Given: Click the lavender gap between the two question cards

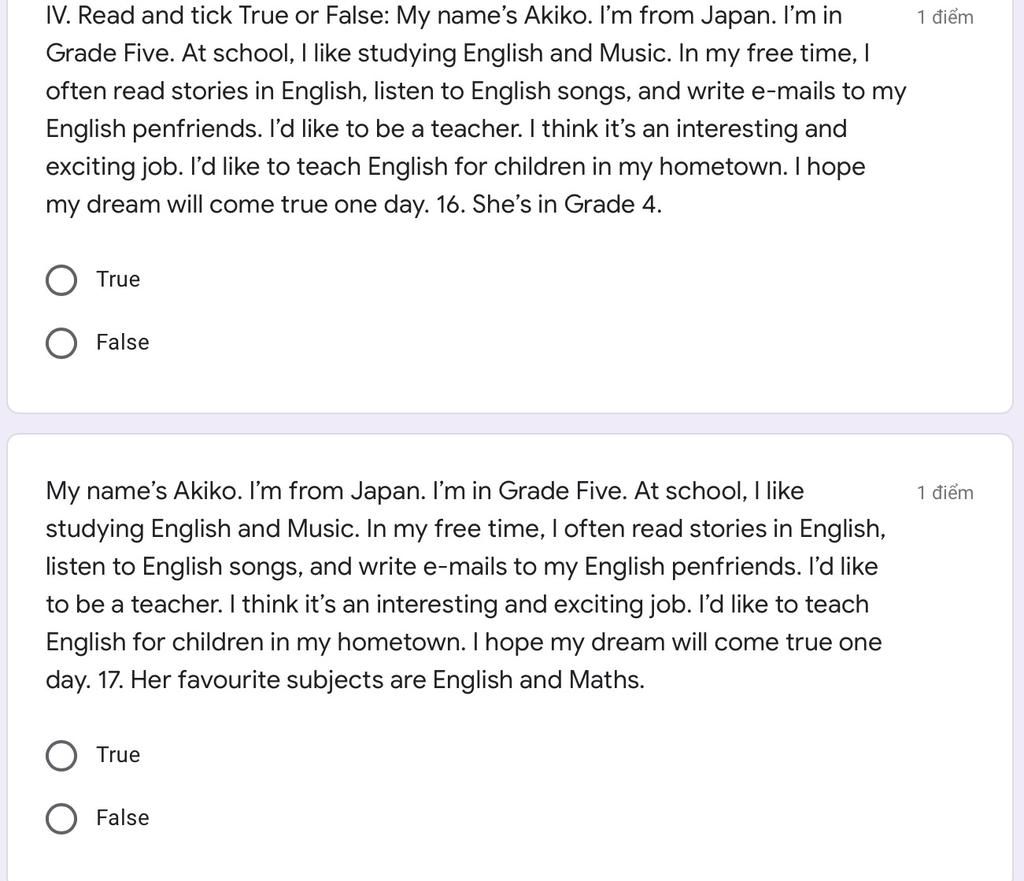Looking at the screenshot, I should pos(512,423).
